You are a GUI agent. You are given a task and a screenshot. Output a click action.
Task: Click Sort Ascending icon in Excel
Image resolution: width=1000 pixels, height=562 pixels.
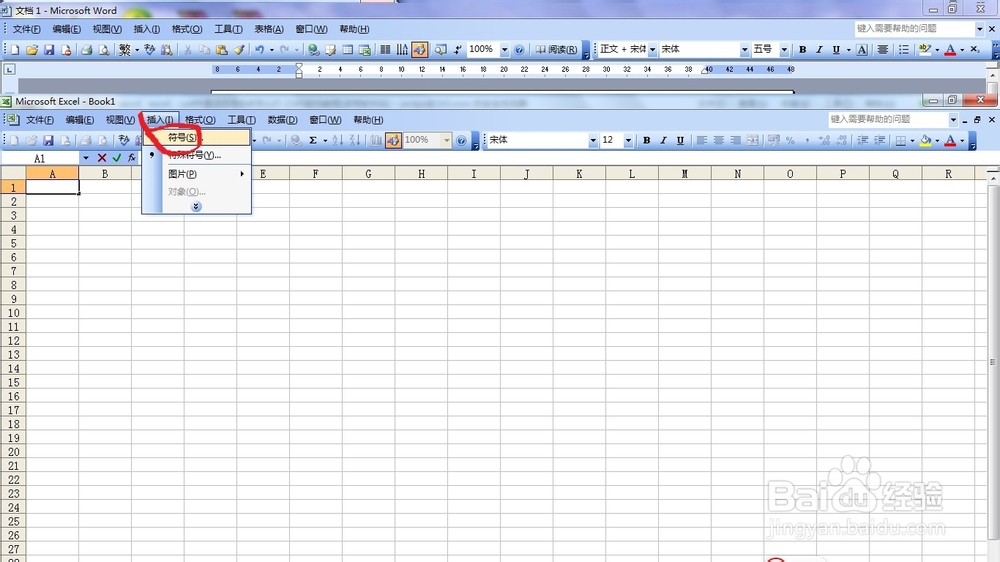tap(337, 140)
